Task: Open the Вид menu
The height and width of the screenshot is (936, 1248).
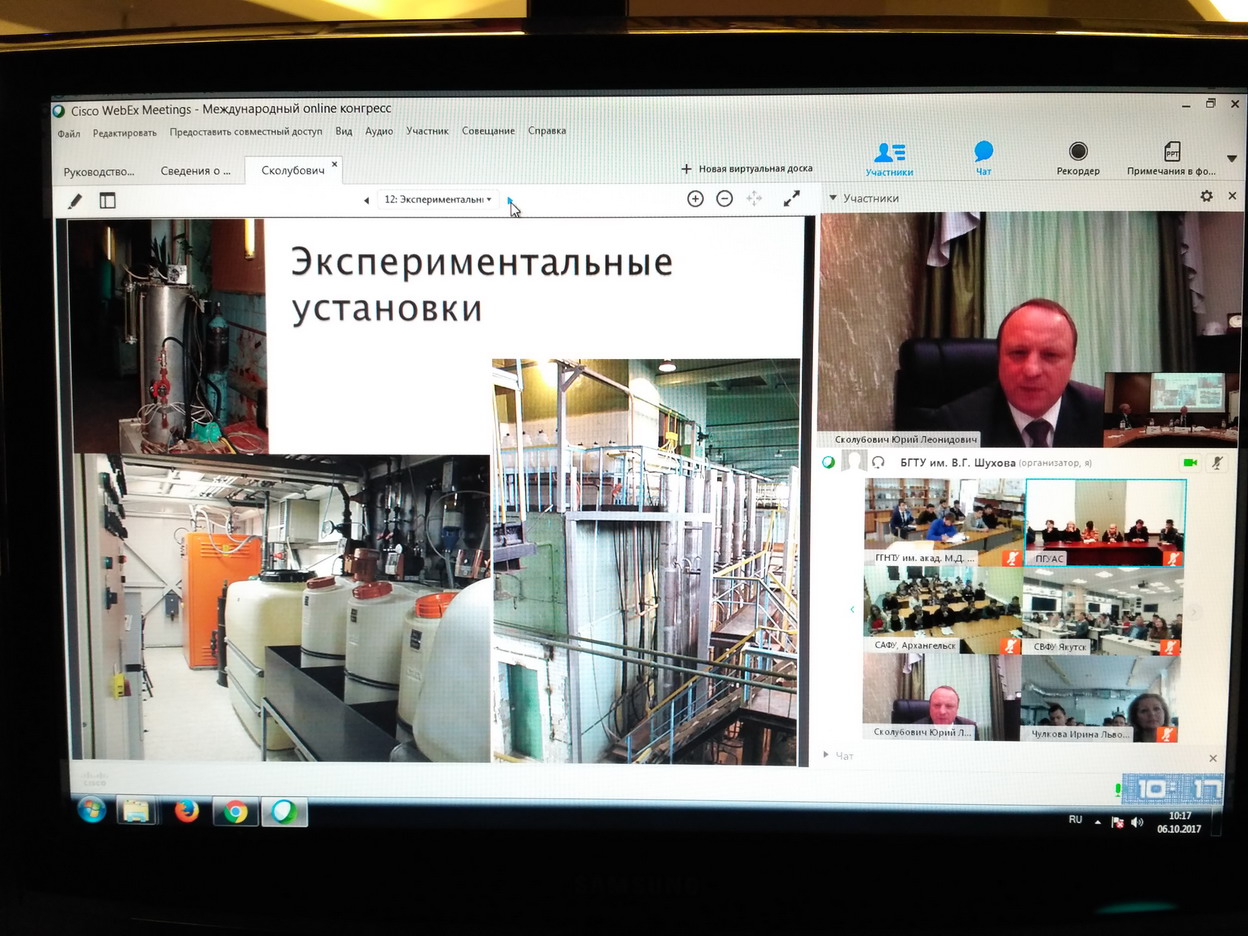Action: click(x=344, y=131)
